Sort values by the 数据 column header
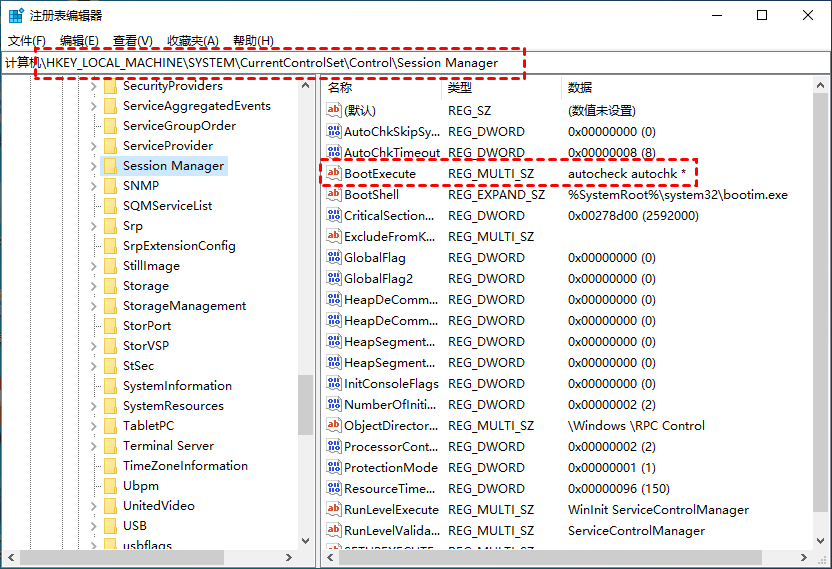 tap(687, 88)
